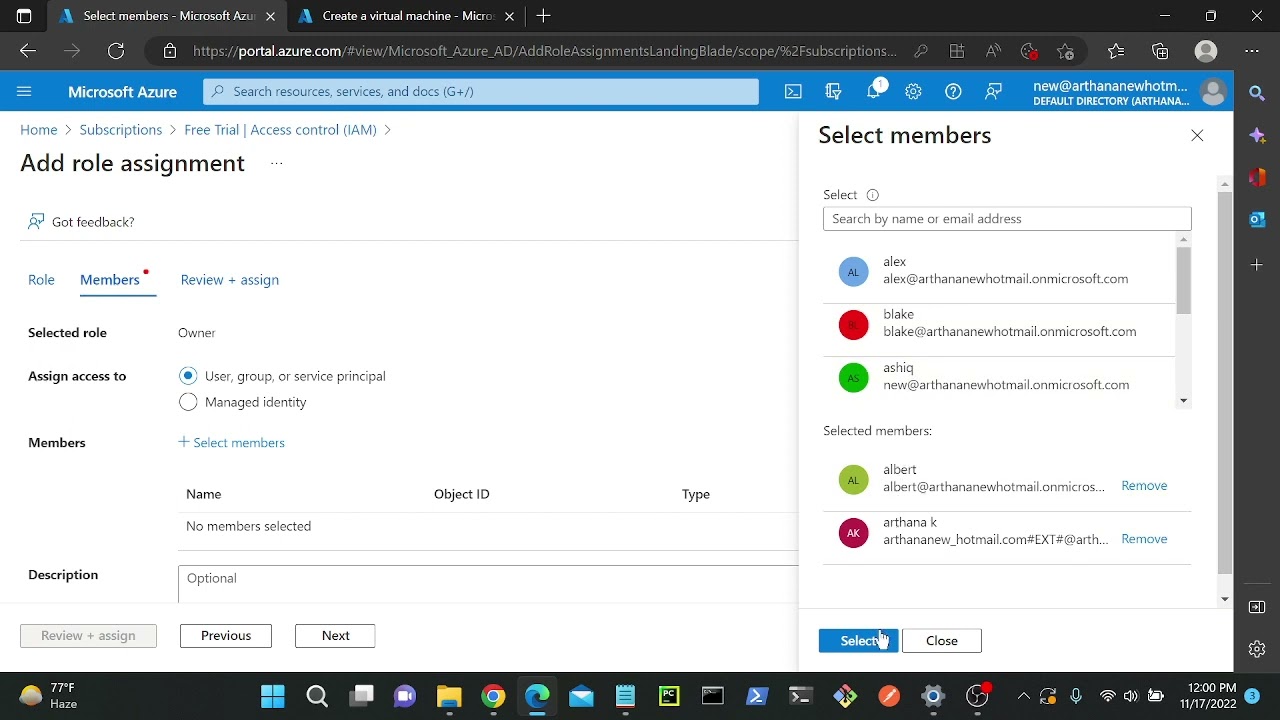Switch to the Role tab
The image size is (1280, 720).
pos(41,280)
